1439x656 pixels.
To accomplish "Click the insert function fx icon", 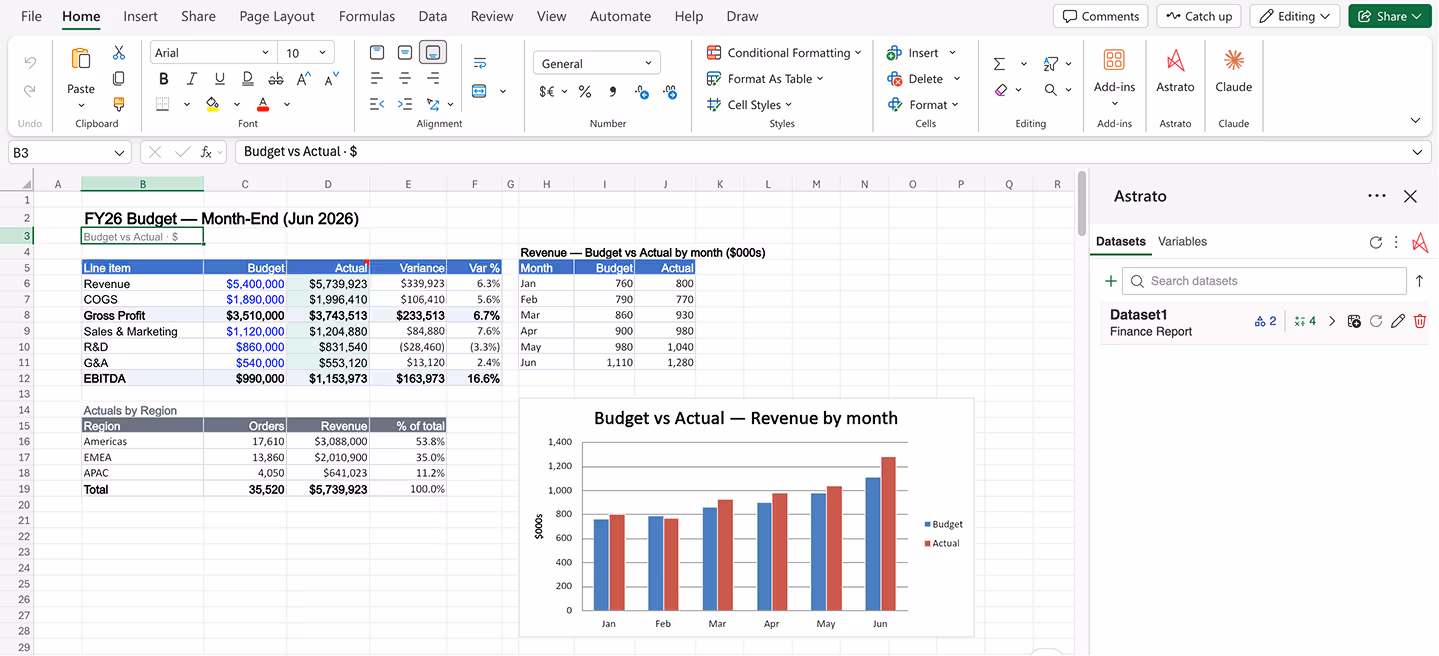I will point(207,152).
